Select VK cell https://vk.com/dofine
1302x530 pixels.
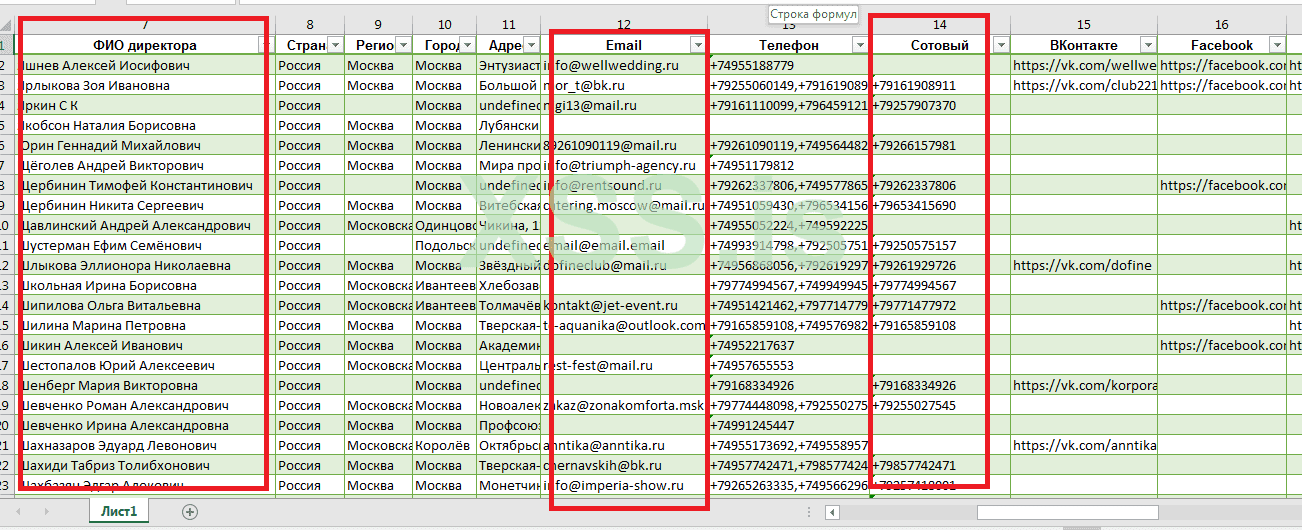point(1084,265)
